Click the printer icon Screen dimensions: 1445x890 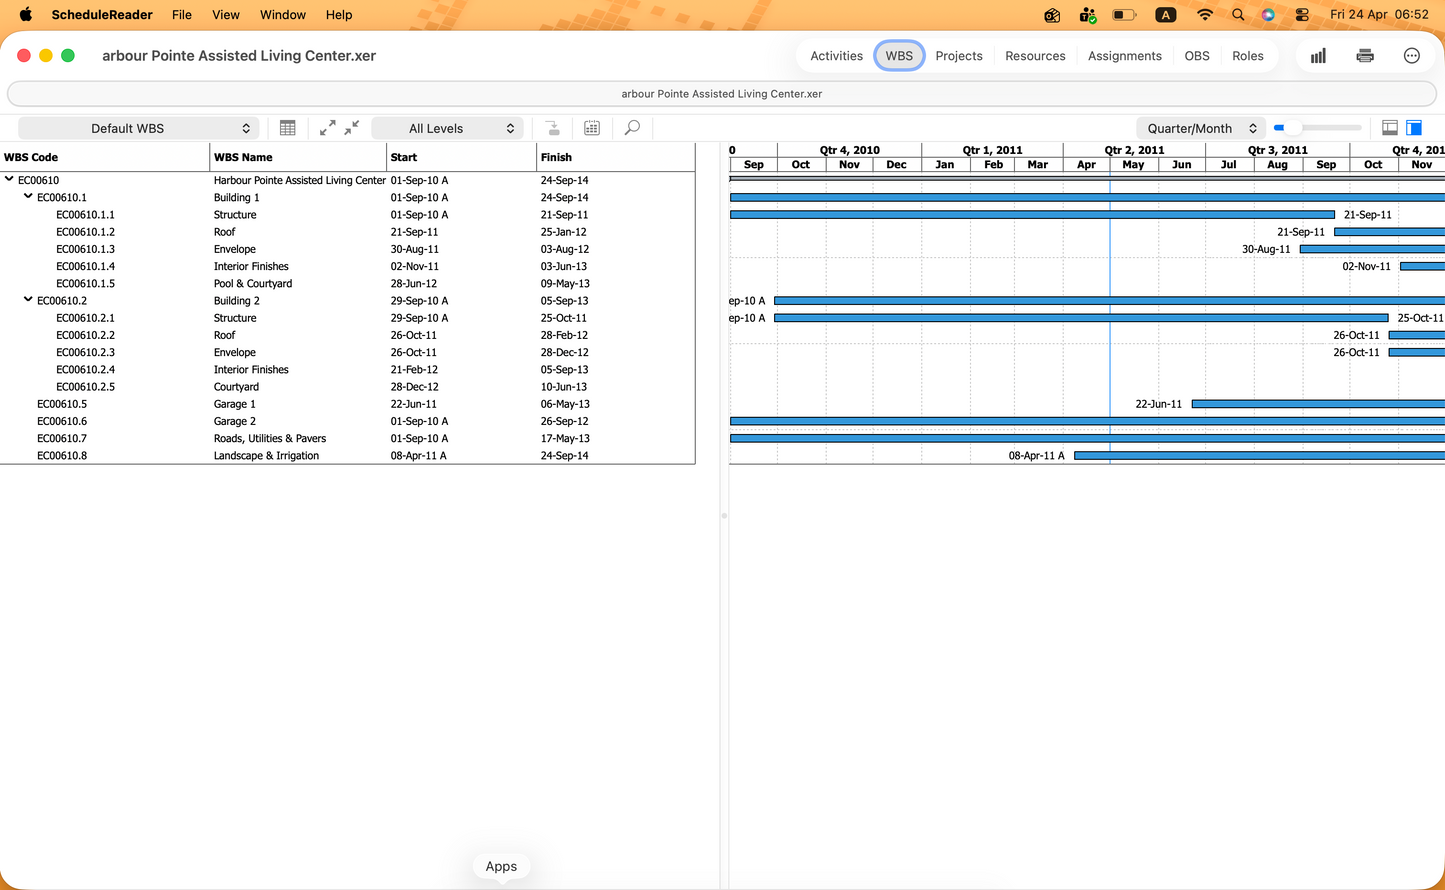pyautogui.click(x=1365, y=56)
